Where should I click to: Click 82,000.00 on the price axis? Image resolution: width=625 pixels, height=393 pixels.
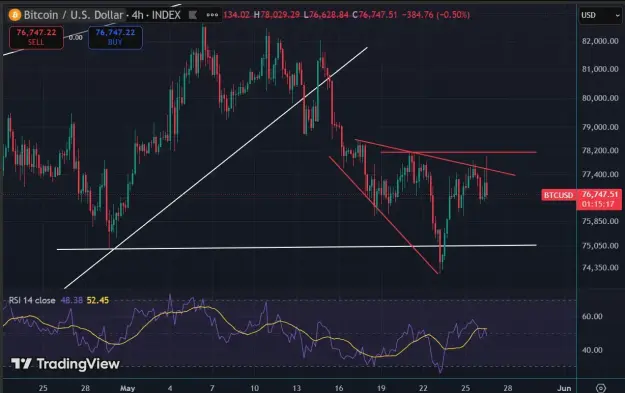pos(600,41)
